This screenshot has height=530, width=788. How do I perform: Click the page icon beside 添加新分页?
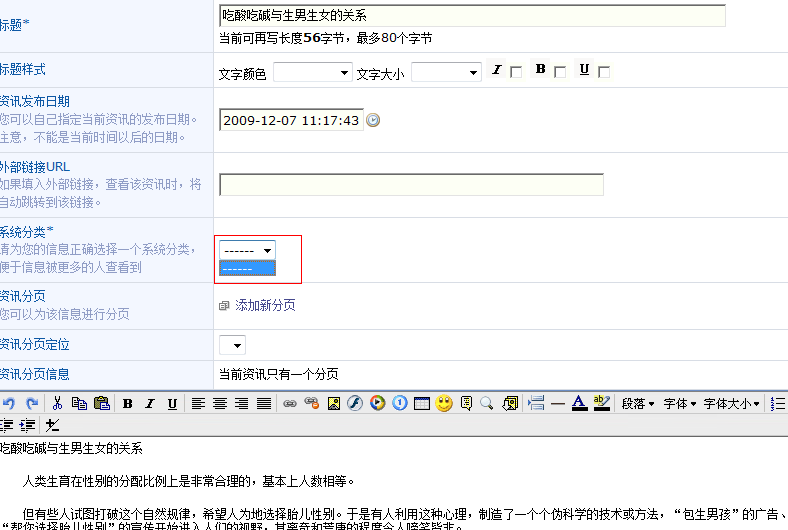(x=224, y=305)
